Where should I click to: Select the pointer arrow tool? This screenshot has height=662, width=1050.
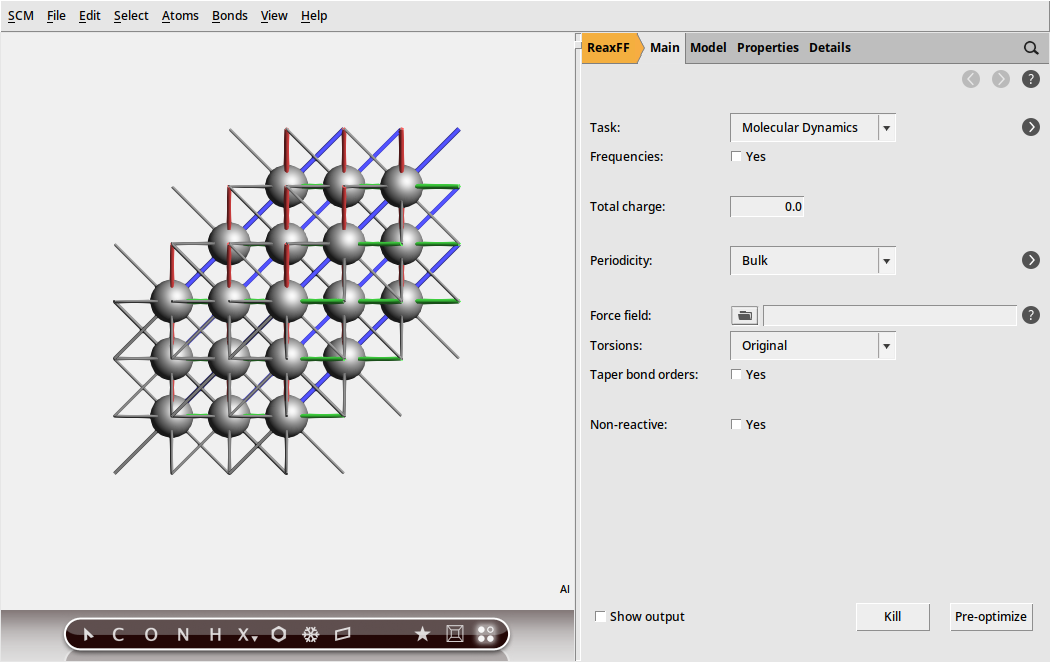pos(88,634)
